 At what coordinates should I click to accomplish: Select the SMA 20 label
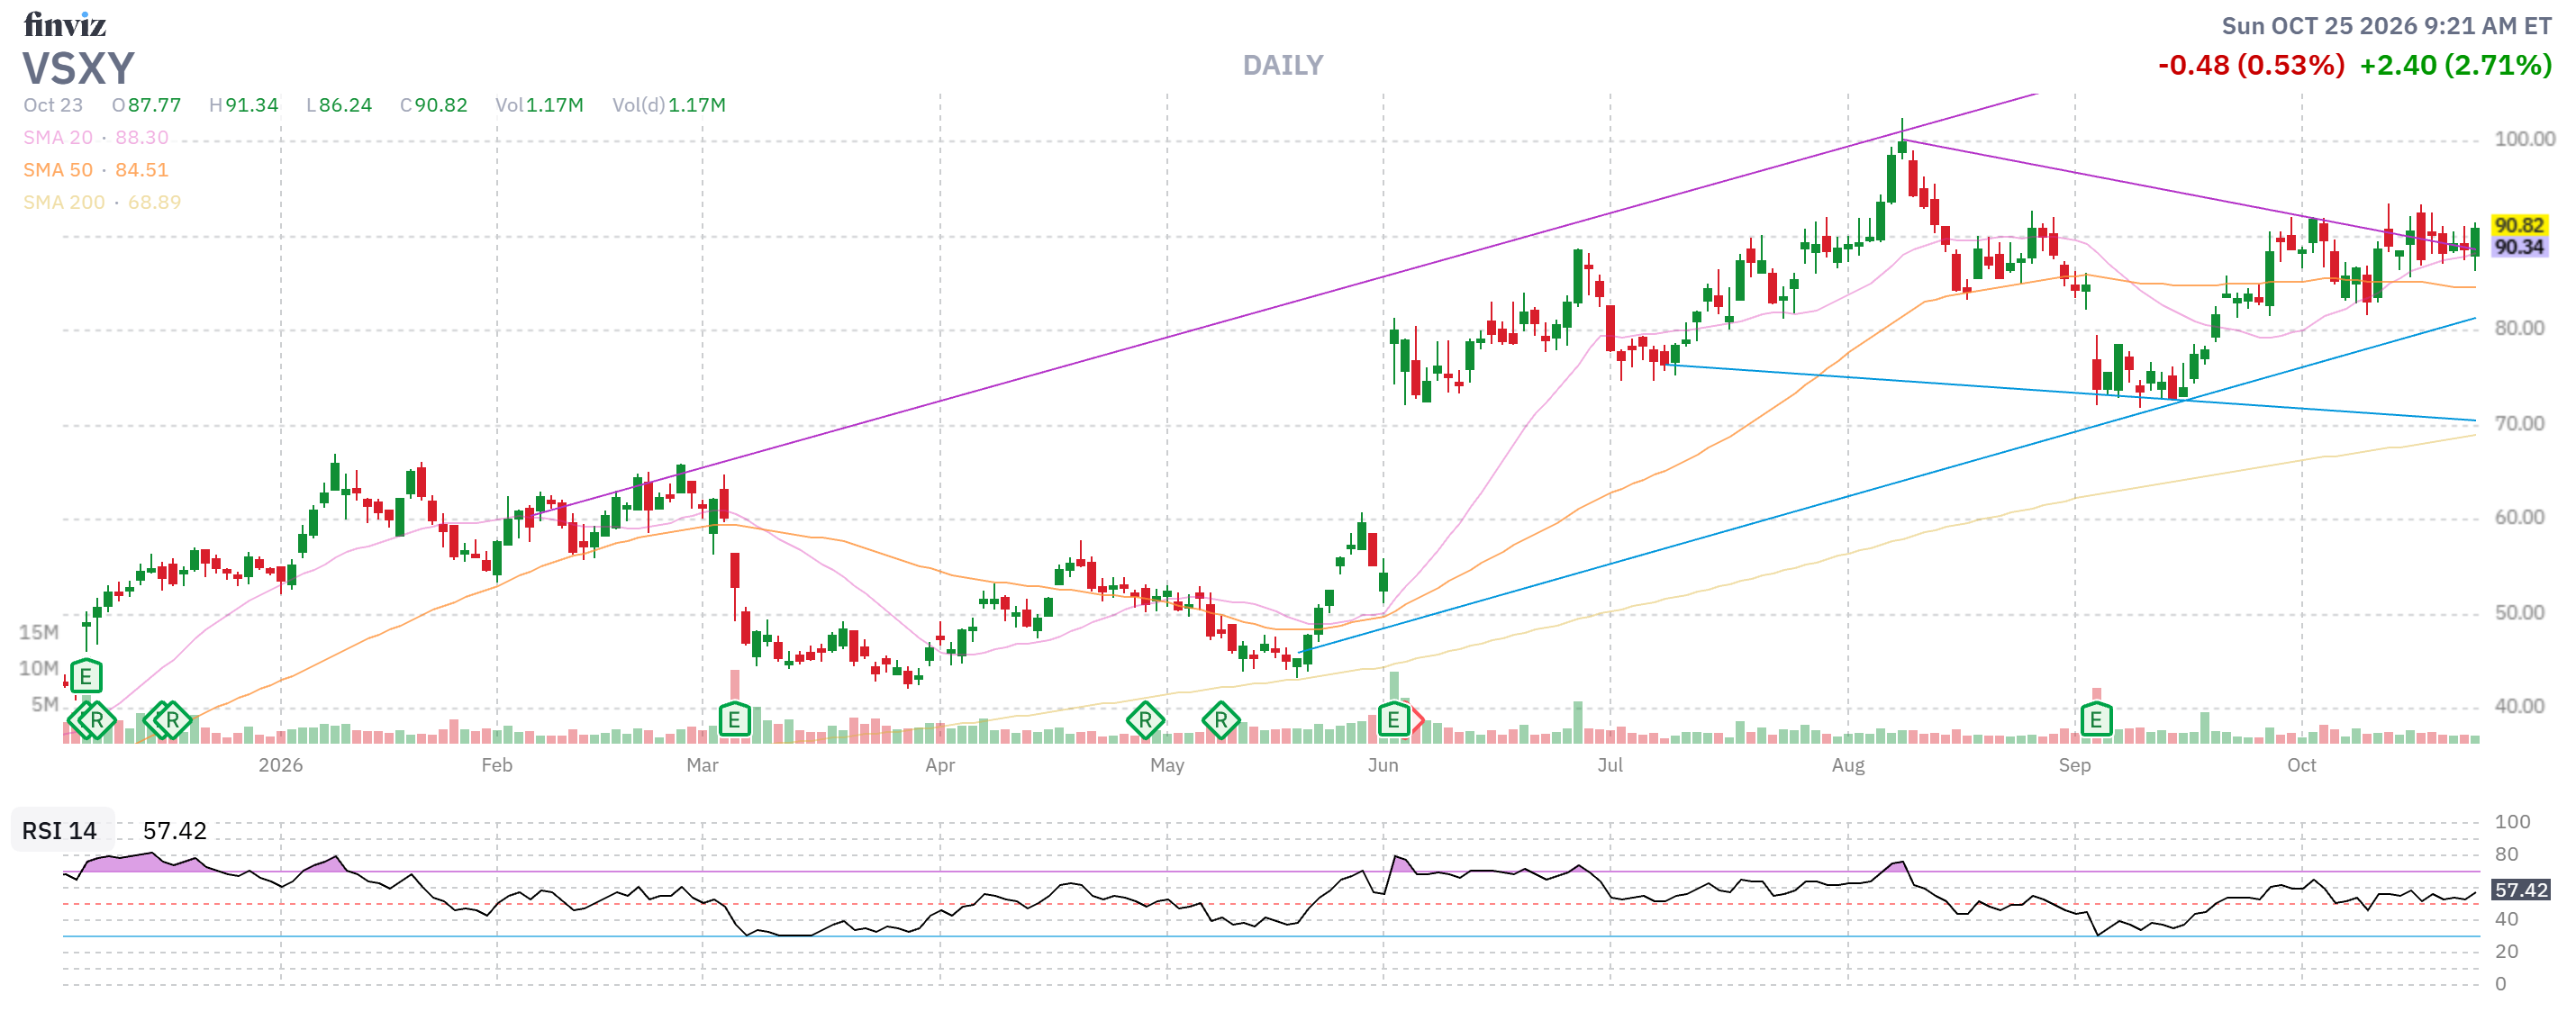[x=58, y=137]
